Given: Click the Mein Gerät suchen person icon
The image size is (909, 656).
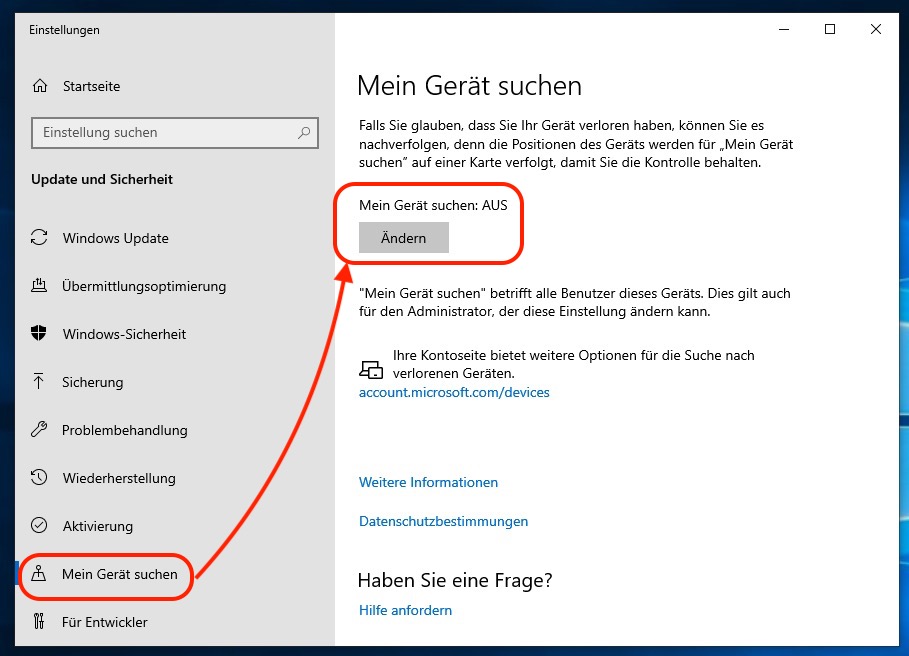Looking at the screenshot, I should 39,573.
